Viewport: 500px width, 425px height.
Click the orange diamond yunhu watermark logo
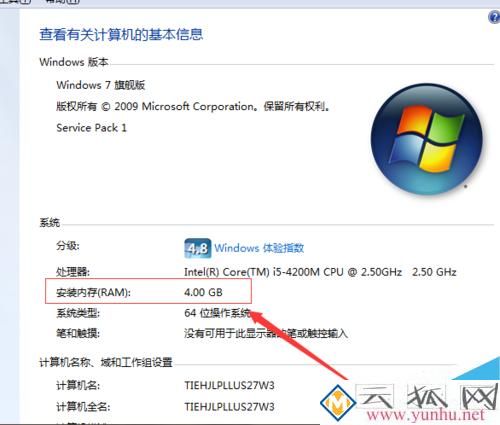pos(337,402)
